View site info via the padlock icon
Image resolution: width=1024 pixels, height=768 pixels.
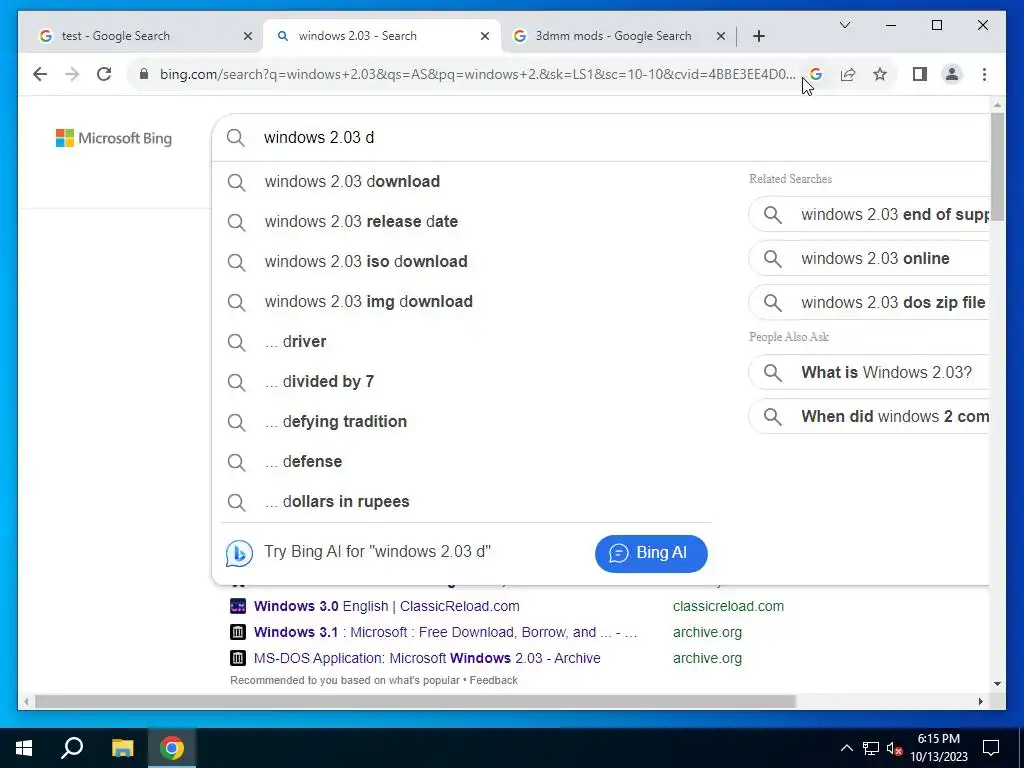[144, 74]
